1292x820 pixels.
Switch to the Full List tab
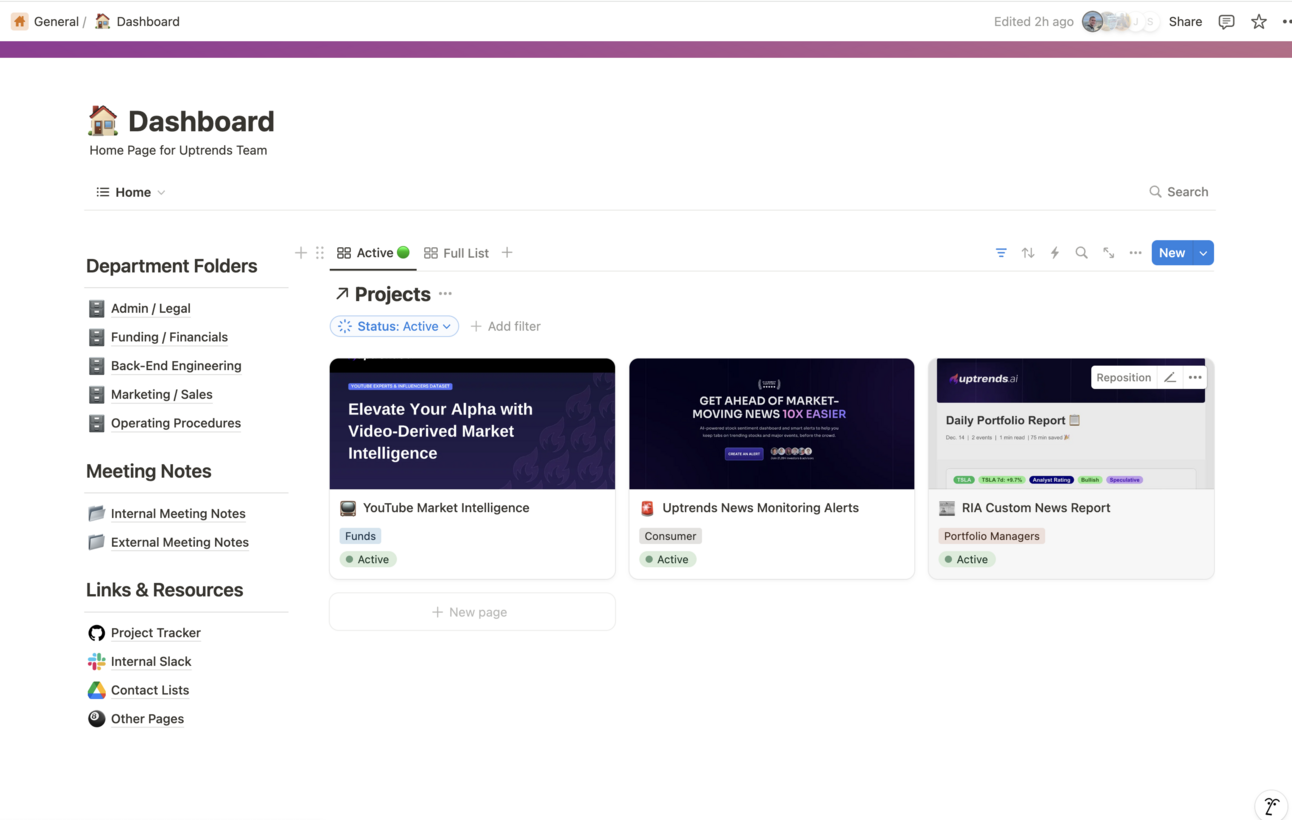coord(456,253)
